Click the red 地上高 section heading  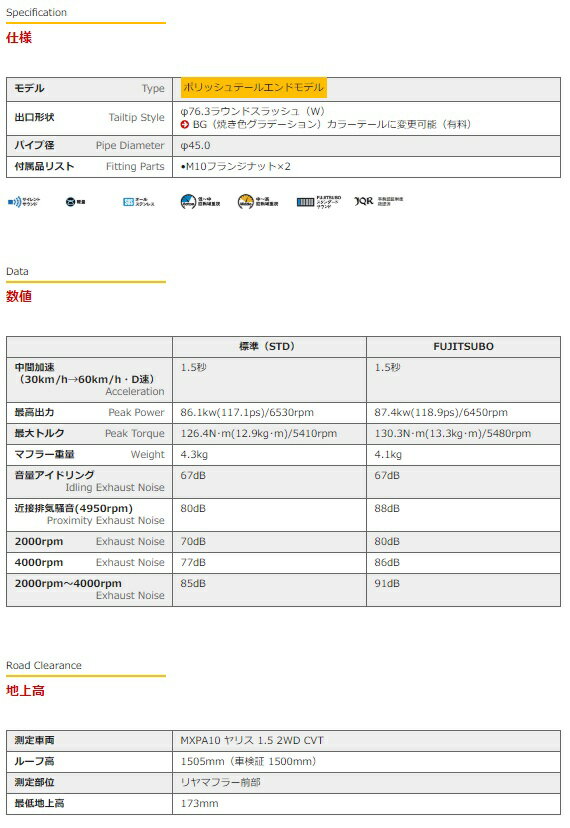point(25,690)
